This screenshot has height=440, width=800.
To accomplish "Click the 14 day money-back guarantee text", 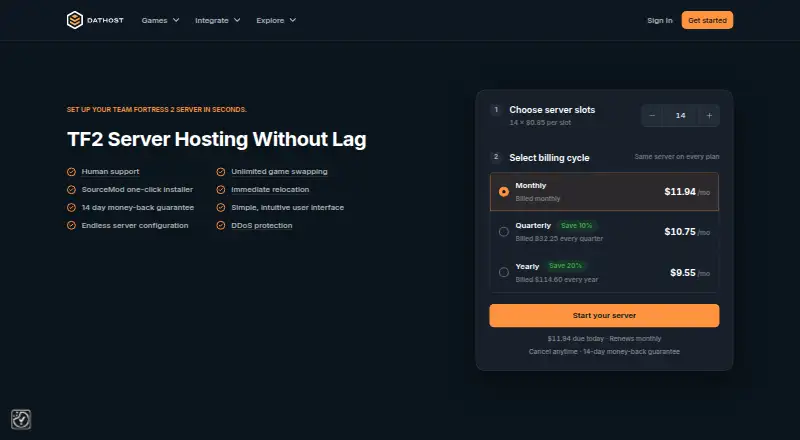I will [x=138, y=207].
